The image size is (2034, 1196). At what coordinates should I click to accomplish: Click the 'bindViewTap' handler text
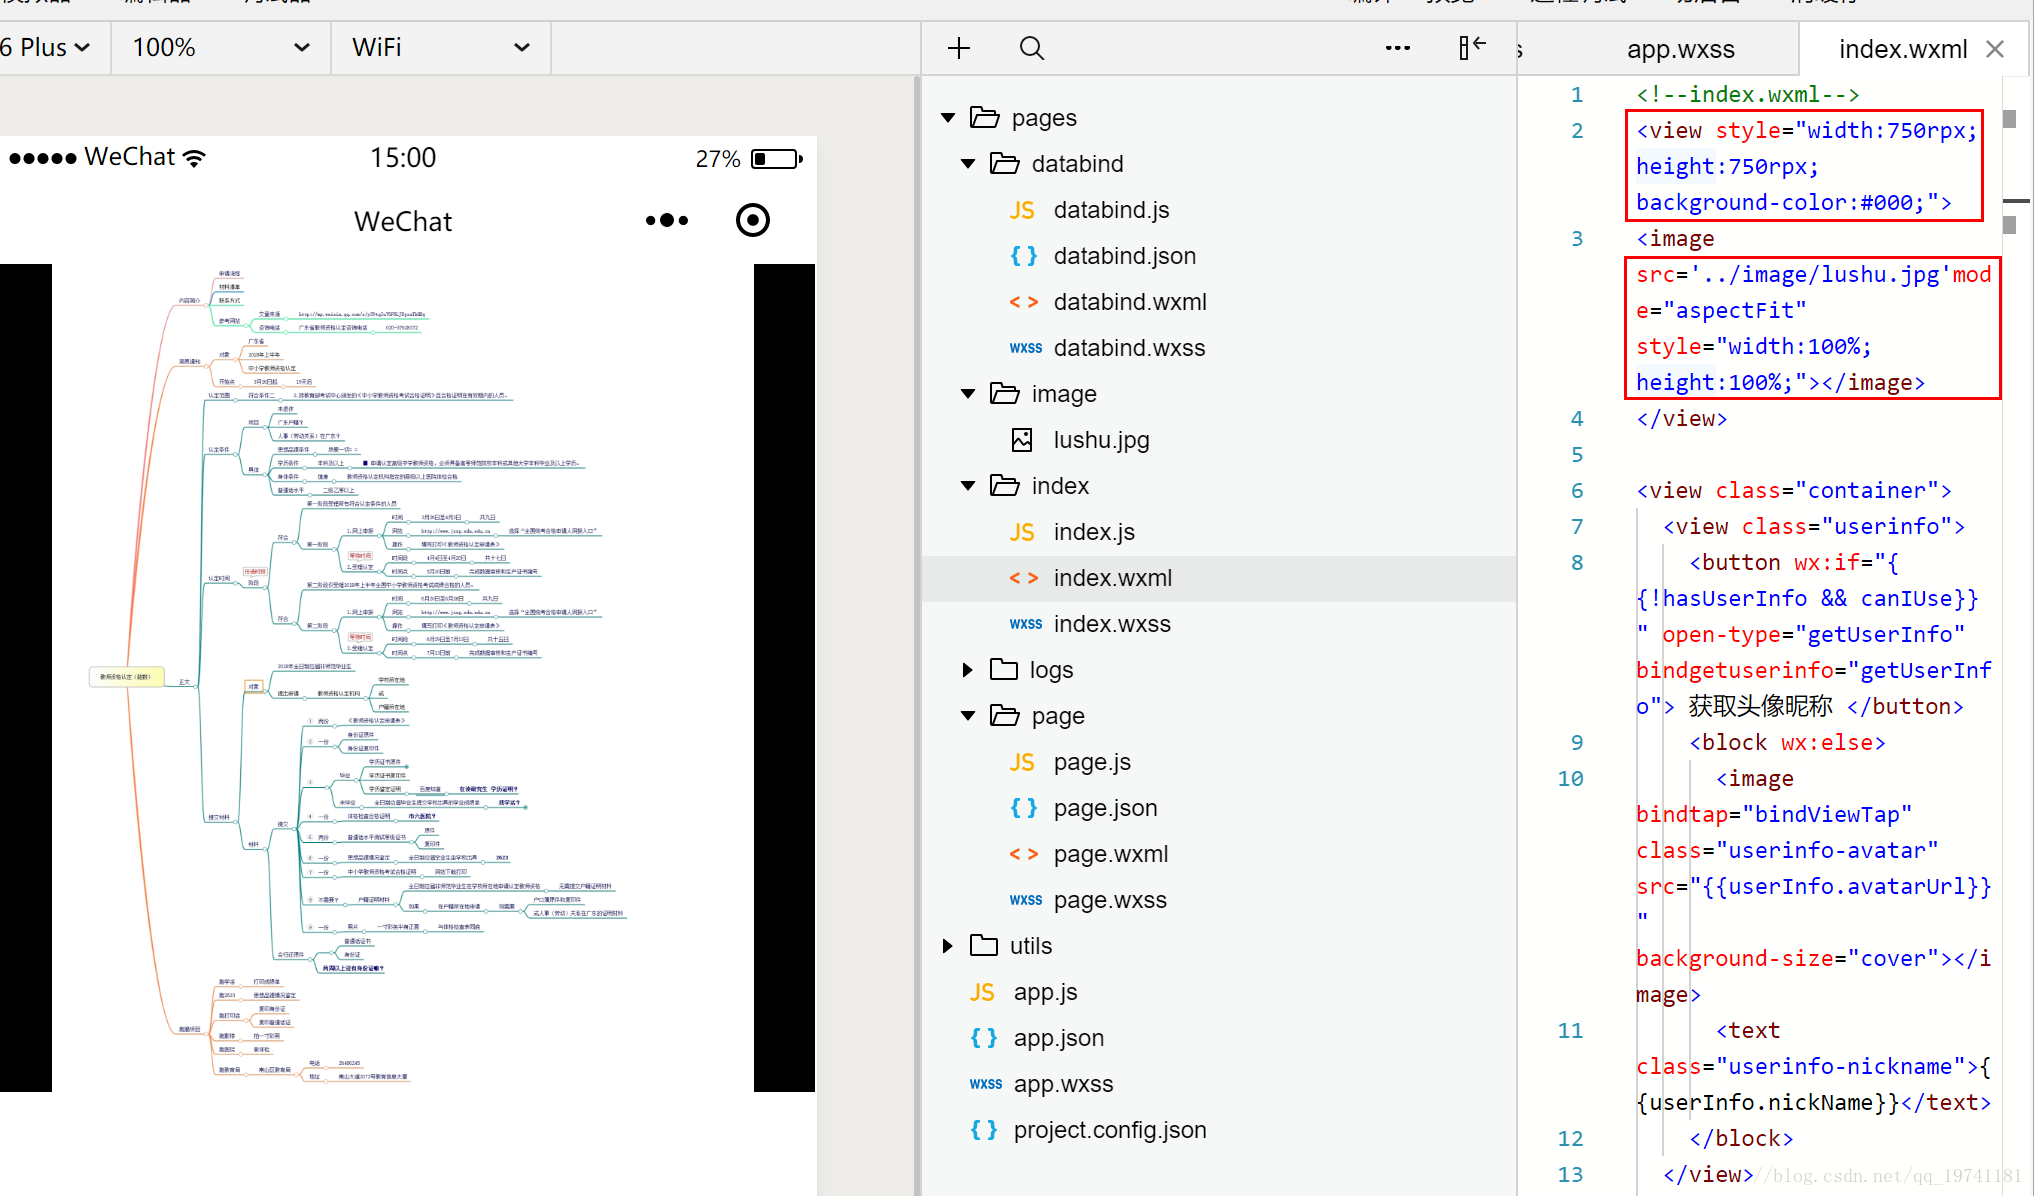point(1826,814)
